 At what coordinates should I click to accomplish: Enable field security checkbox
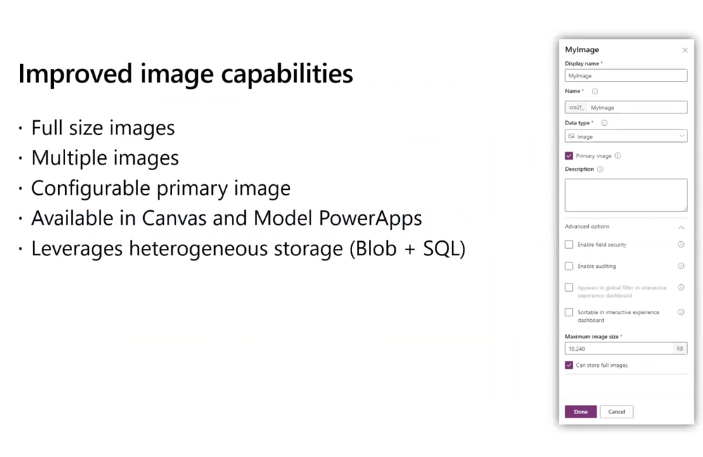point(570,244)
